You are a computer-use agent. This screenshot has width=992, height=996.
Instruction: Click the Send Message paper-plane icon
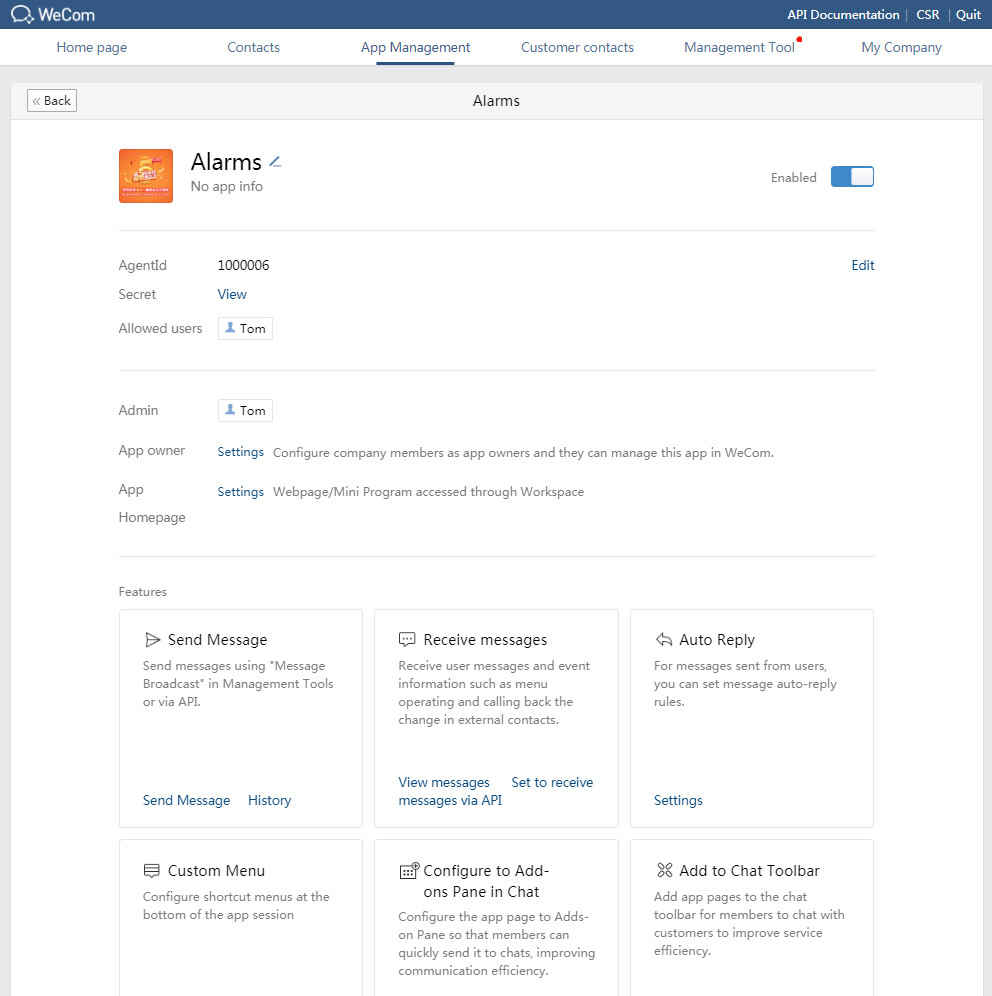click(x=152, y=640)
